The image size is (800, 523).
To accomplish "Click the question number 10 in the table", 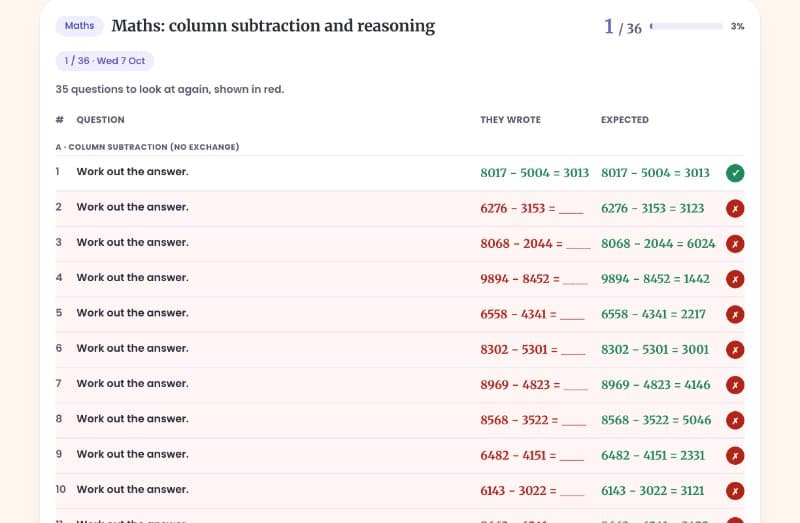I will tap(61, 489).
